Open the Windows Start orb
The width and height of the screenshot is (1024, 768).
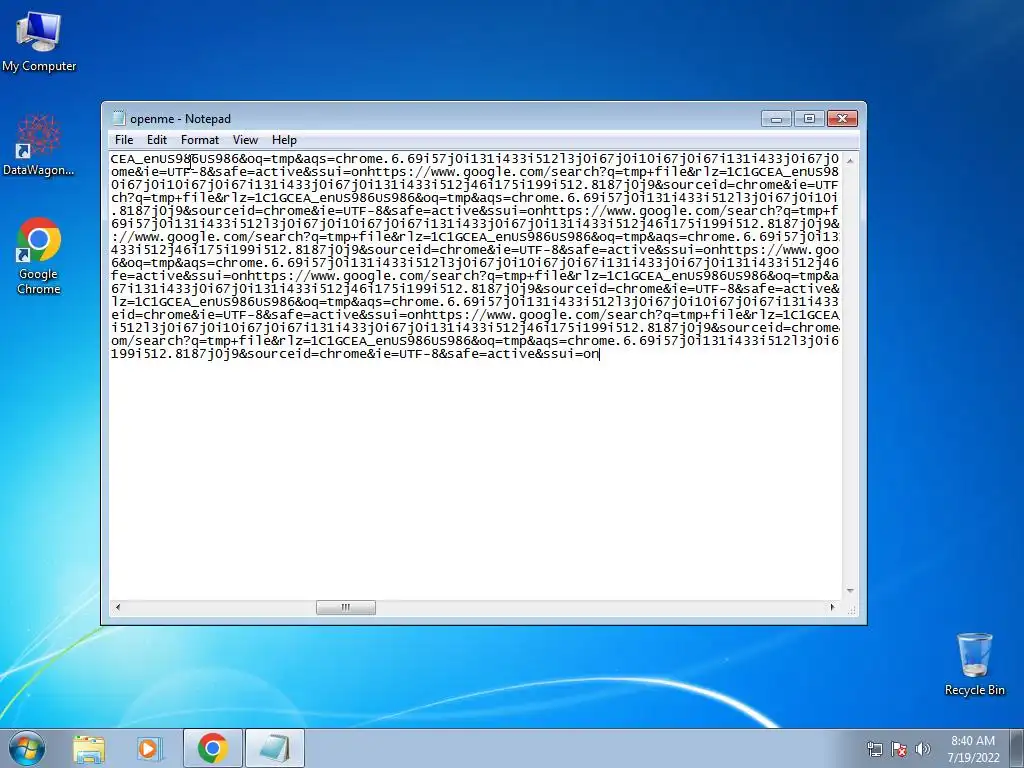pyautogui.click(x=27, y=748)
